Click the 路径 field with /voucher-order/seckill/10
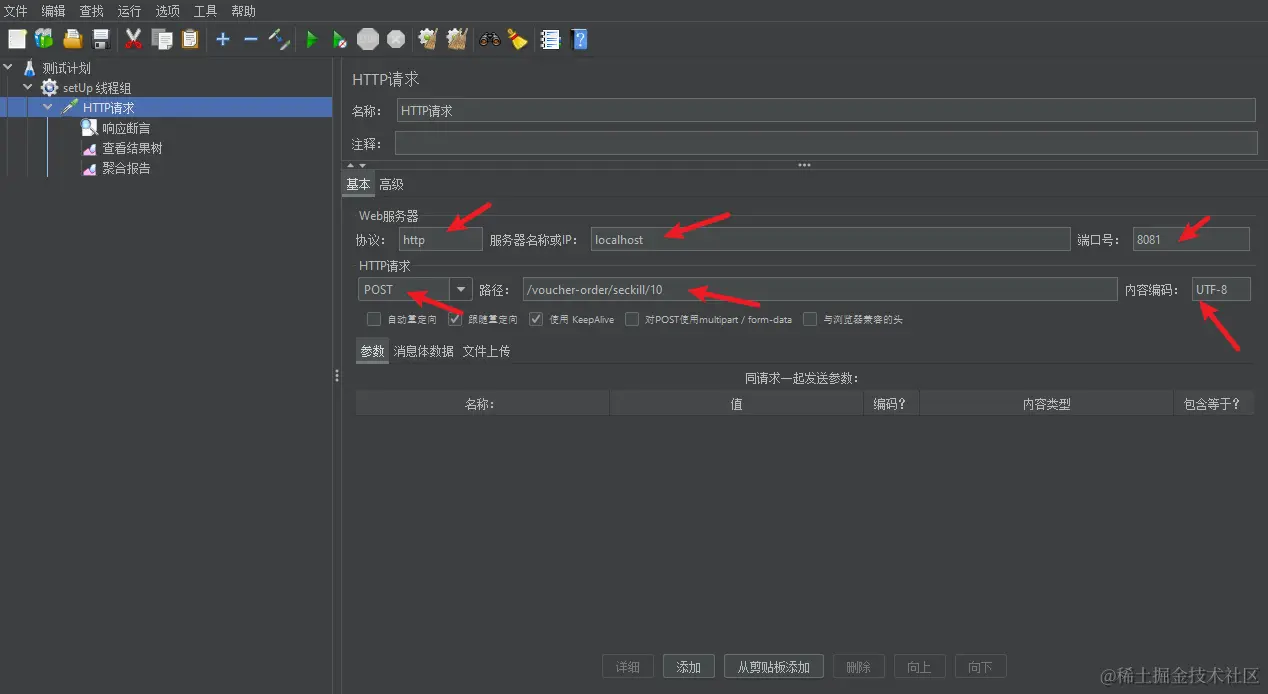Screen dimensions: 1268x694 click(820, 289)
